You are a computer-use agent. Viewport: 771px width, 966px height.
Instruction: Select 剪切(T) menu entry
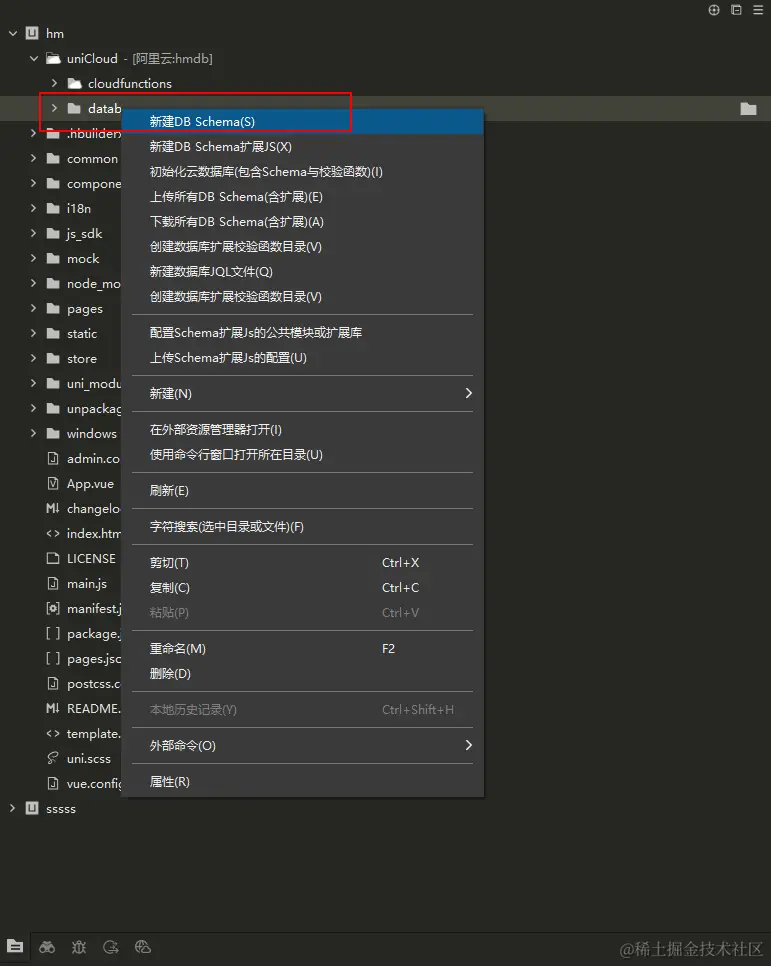click(302, 562)
